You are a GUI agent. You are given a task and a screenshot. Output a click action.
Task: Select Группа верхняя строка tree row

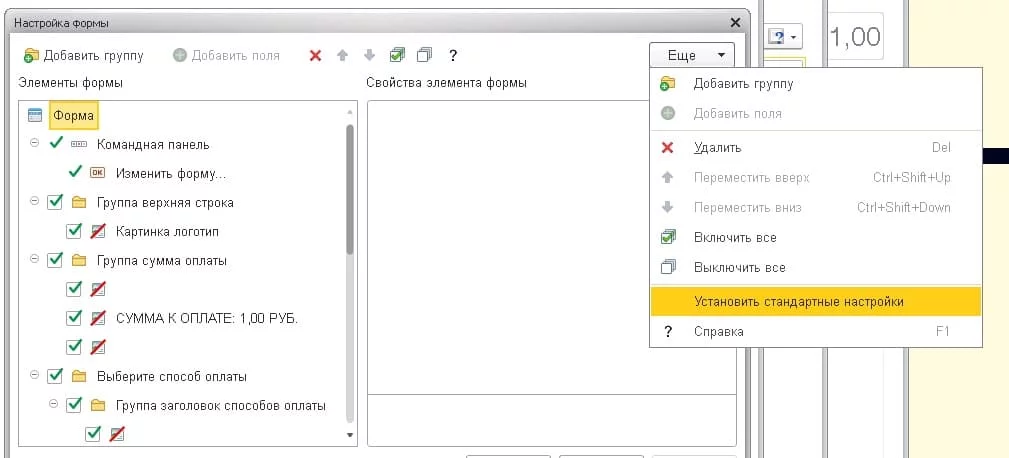pos(165,203)
